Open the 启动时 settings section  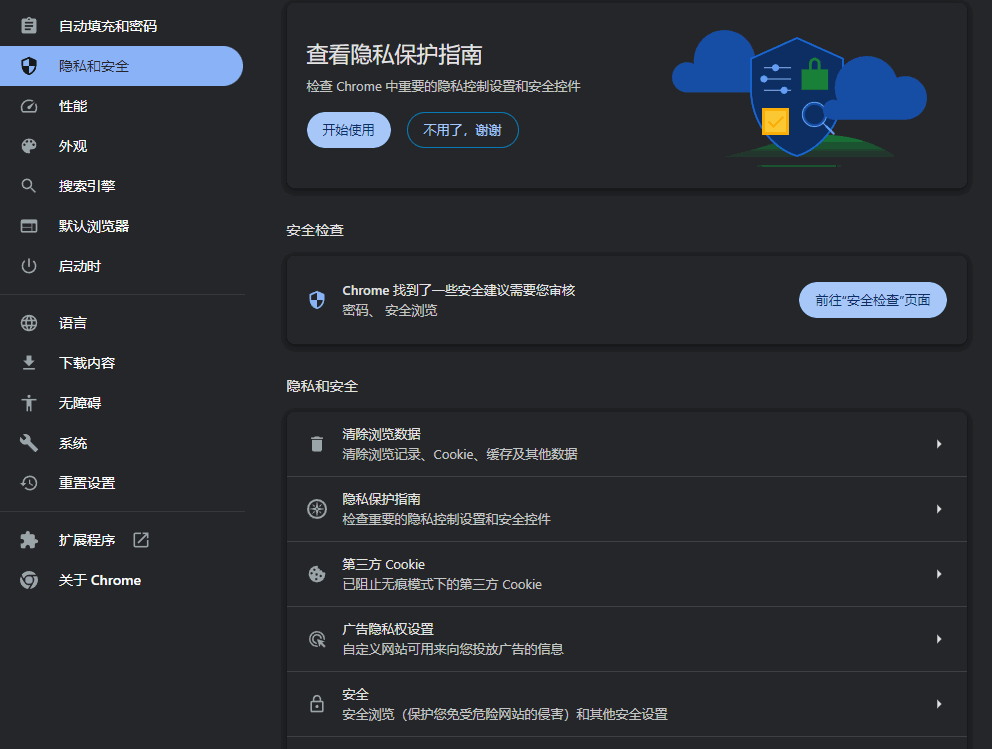[121, 266]
